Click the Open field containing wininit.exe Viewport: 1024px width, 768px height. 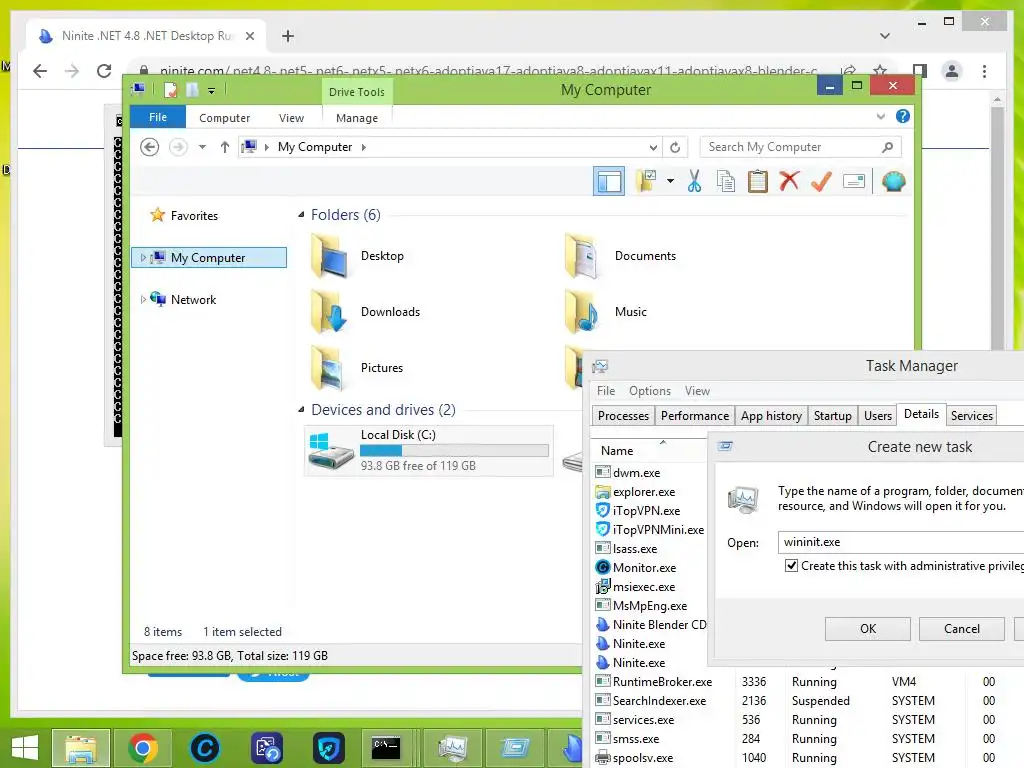901,542
